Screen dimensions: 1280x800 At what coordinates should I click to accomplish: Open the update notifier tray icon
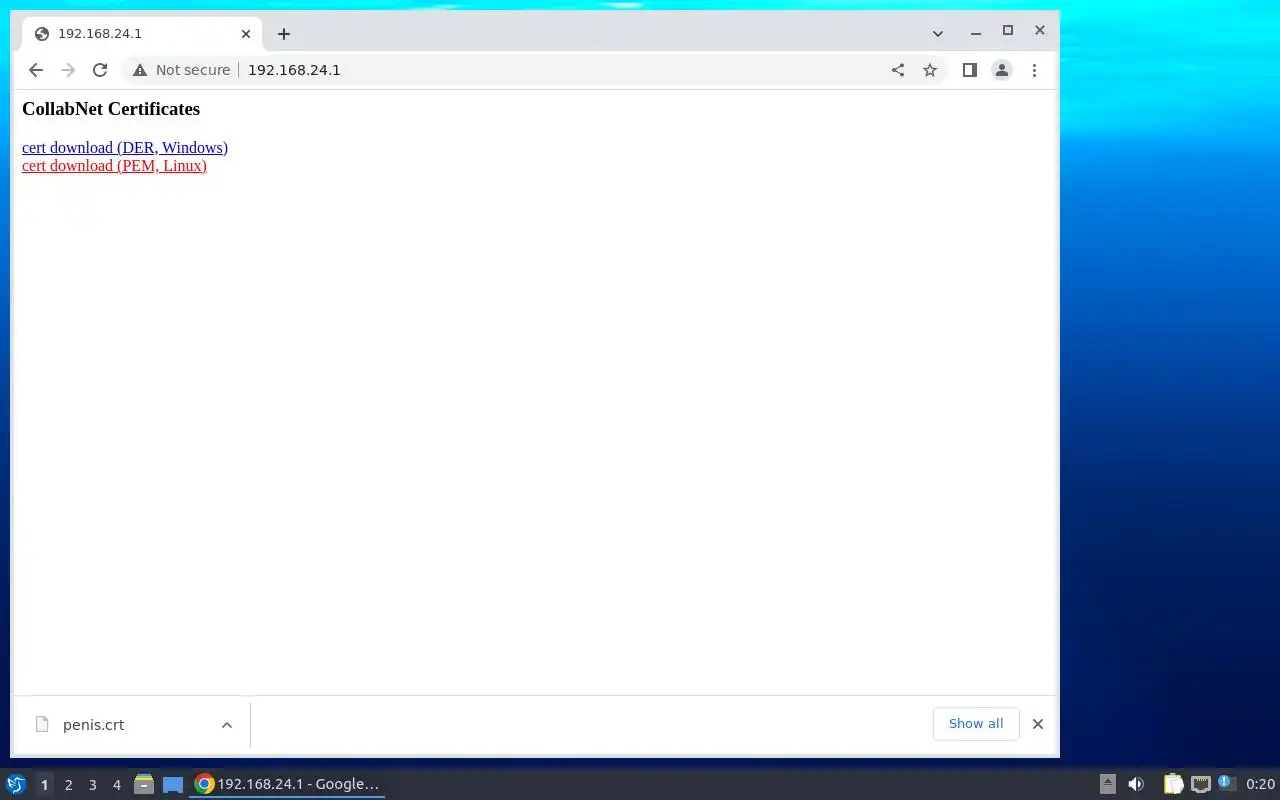(1226, 783)
